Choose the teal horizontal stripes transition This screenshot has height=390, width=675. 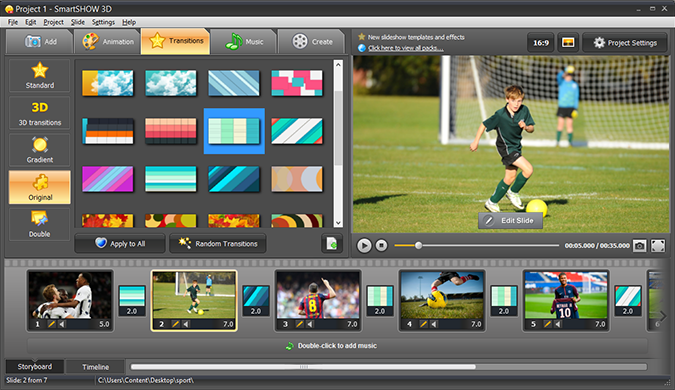pyautogui.click(x=171, y=179)
